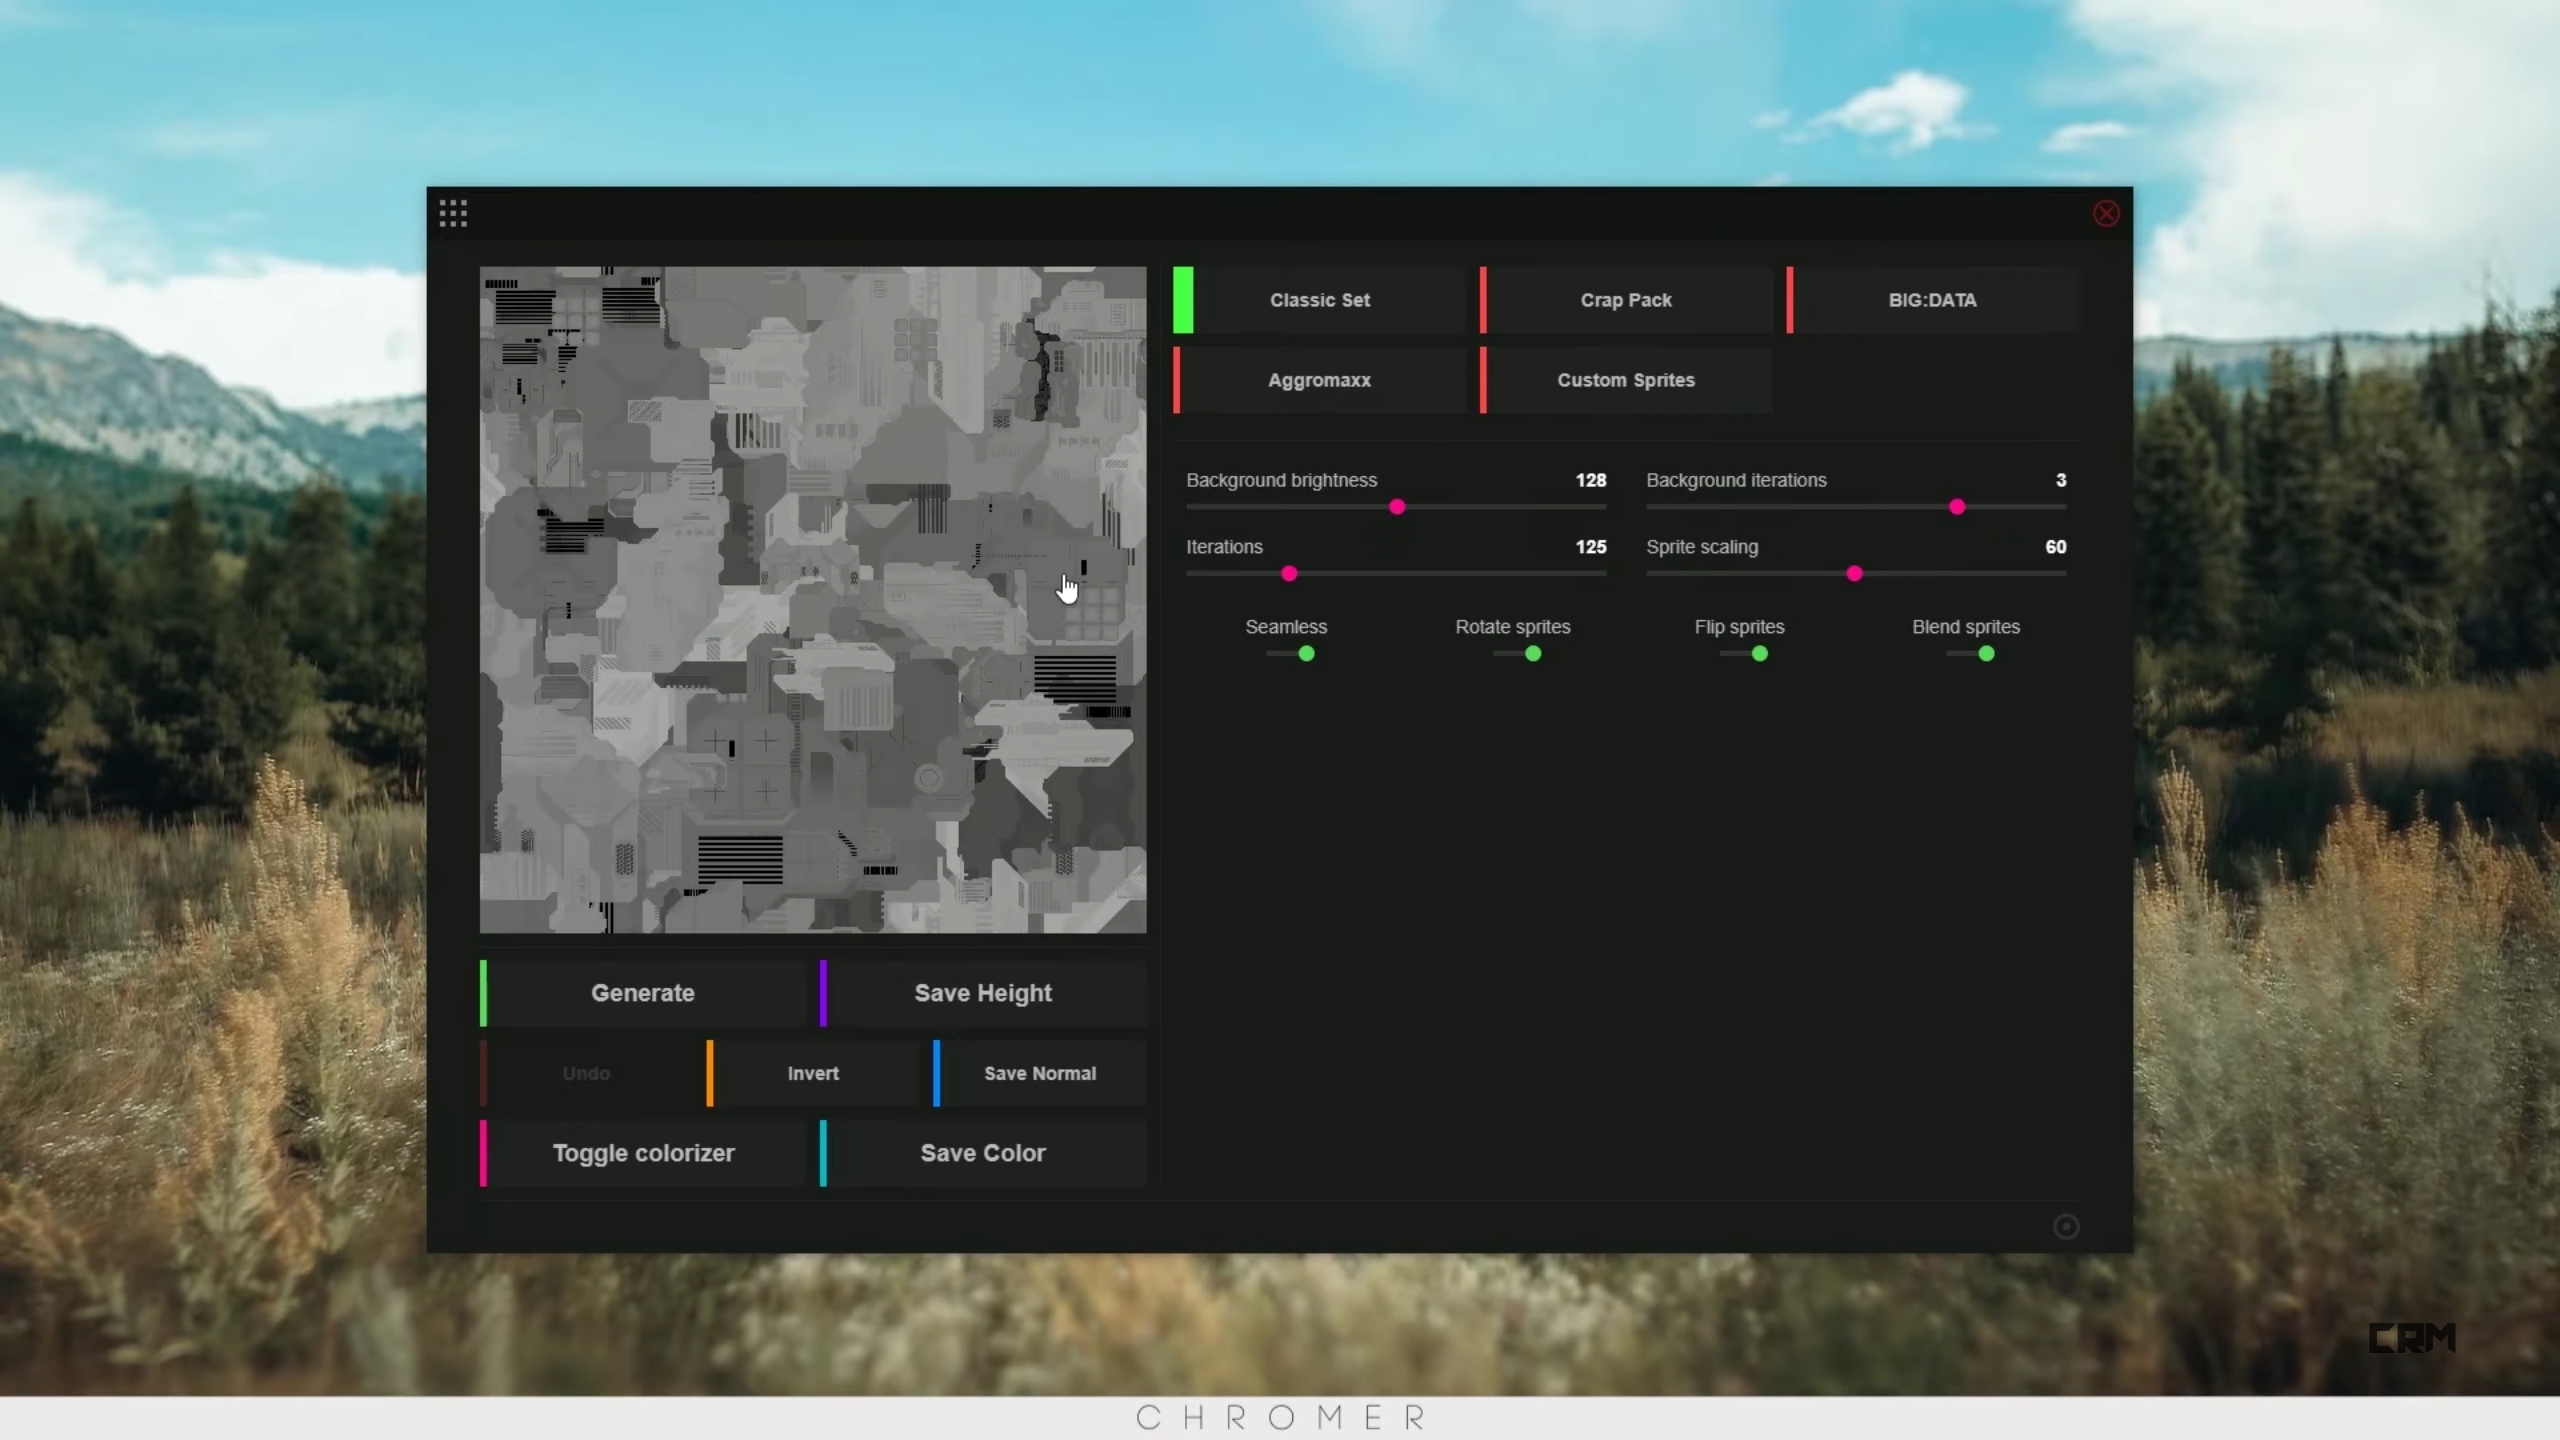2560x1440 pixels.
Task: Select the Custom Sprites option
Action: pos(1625,380)
